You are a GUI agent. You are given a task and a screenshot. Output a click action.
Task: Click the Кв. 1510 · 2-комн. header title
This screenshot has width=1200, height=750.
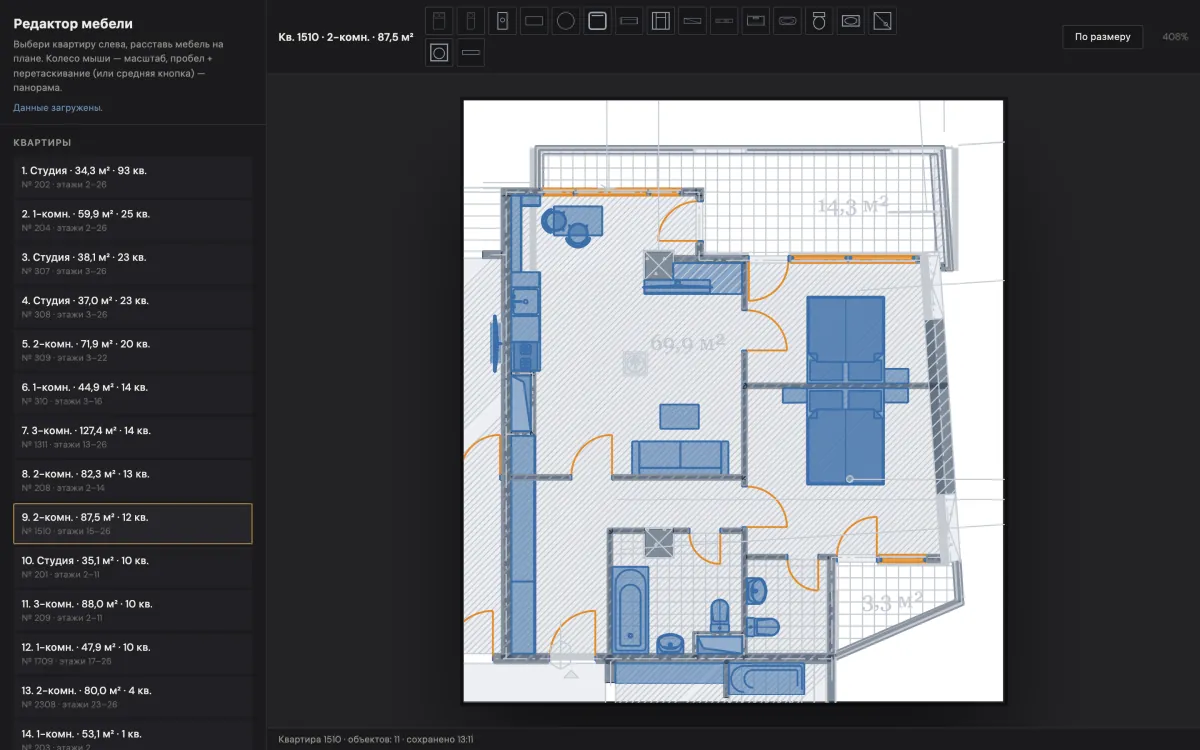click(346, 37)
